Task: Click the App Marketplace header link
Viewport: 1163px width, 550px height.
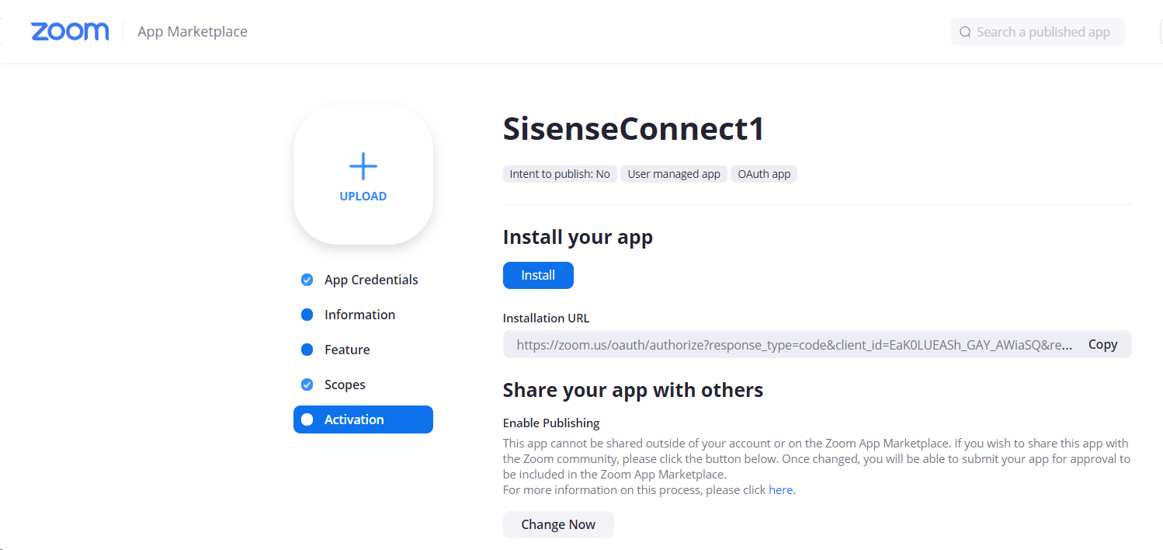Action: [x=193, y=32]
